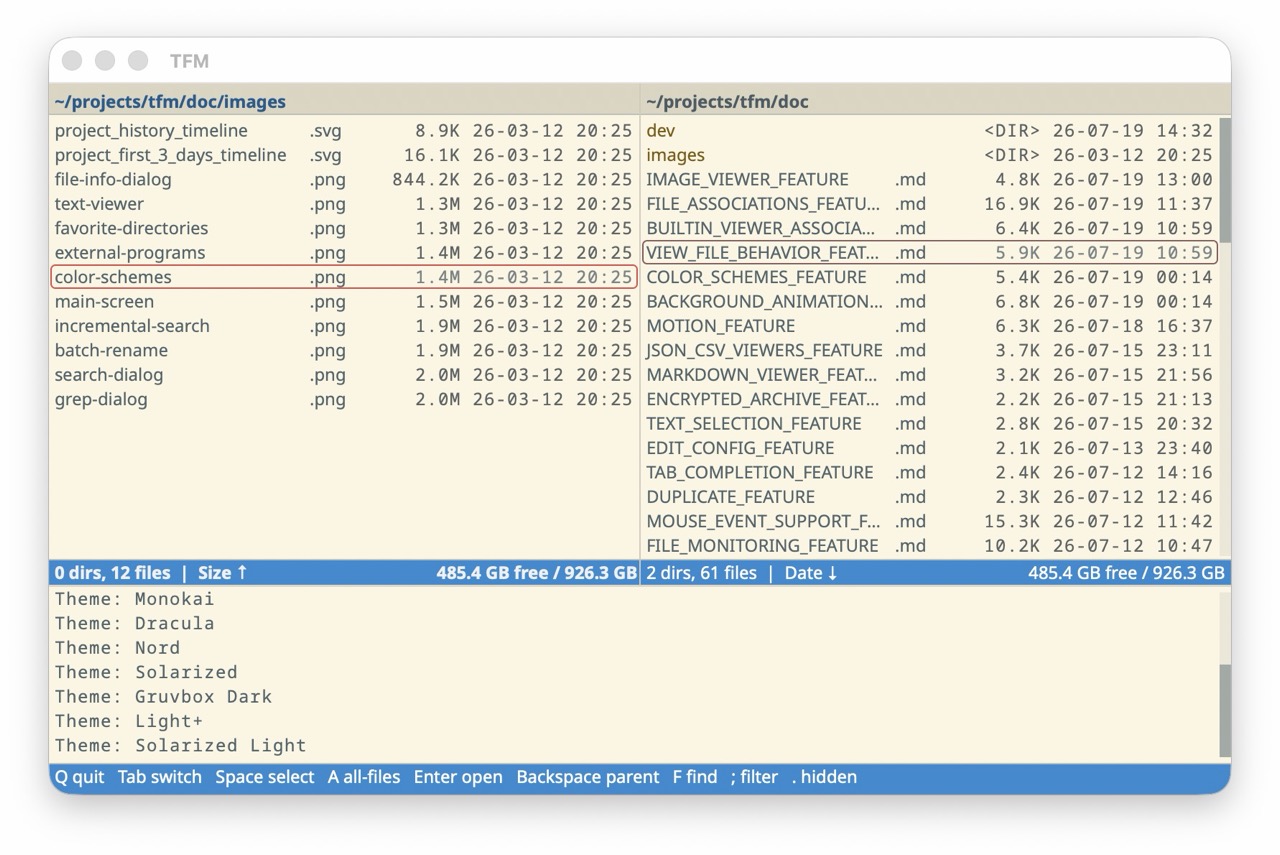Click DUPLICATE_FEATURE markdown file
The width and height of the screenshot is (1280, 855).
click(x=930, y=497)
